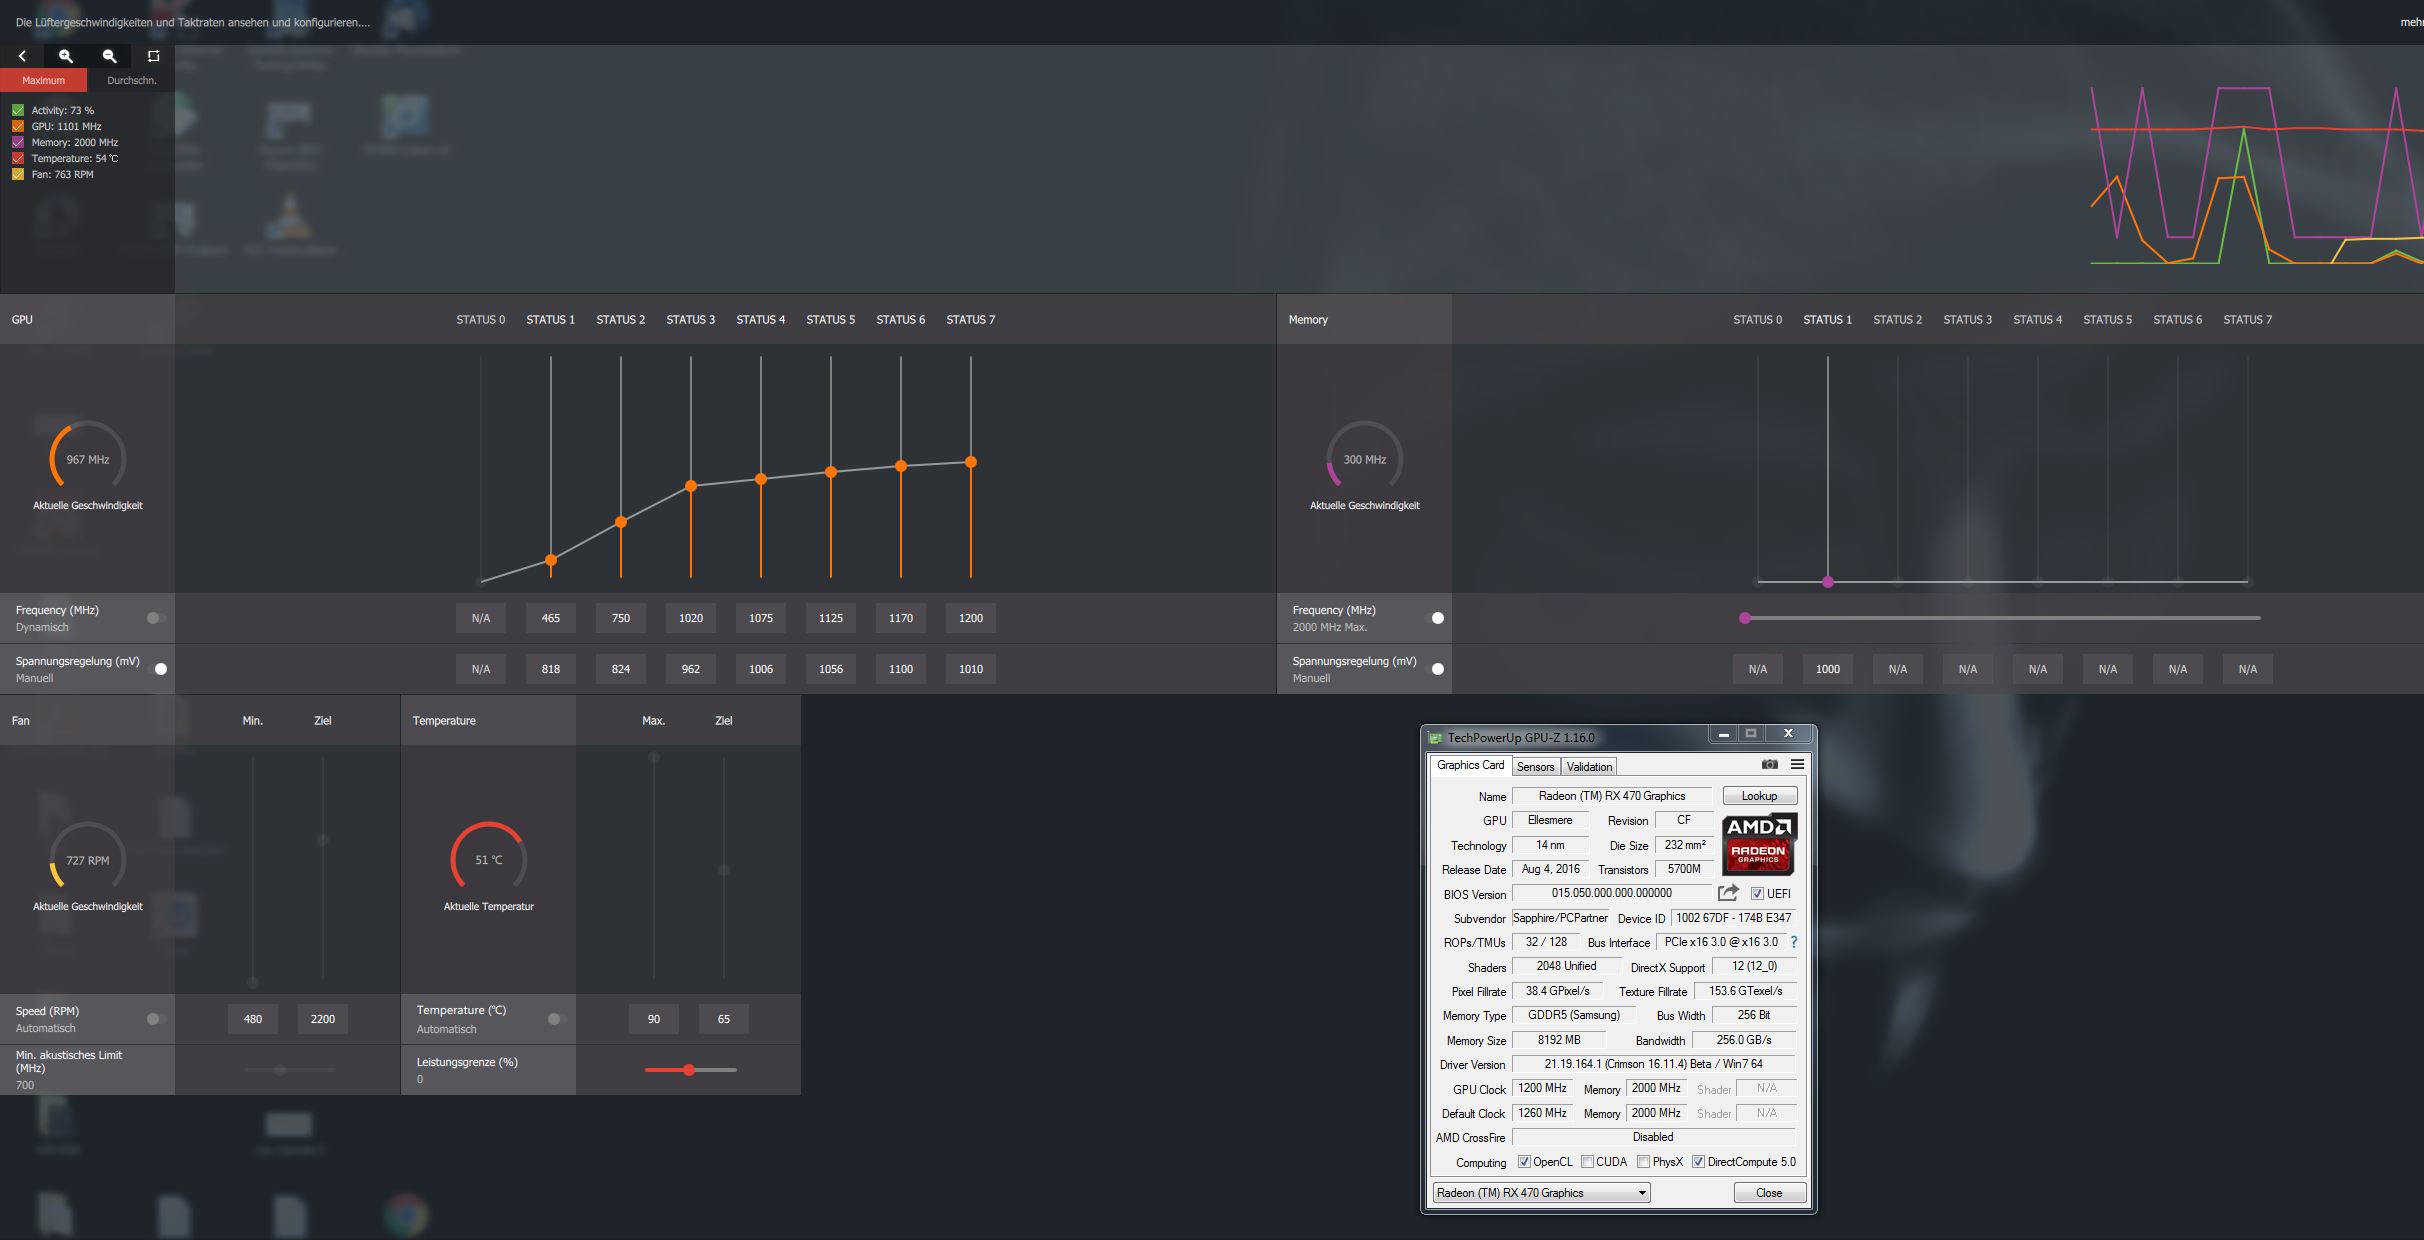Toggle Memory Spannungsregelung manual switch
2424x1240 pixels.
click(1436, 669)
